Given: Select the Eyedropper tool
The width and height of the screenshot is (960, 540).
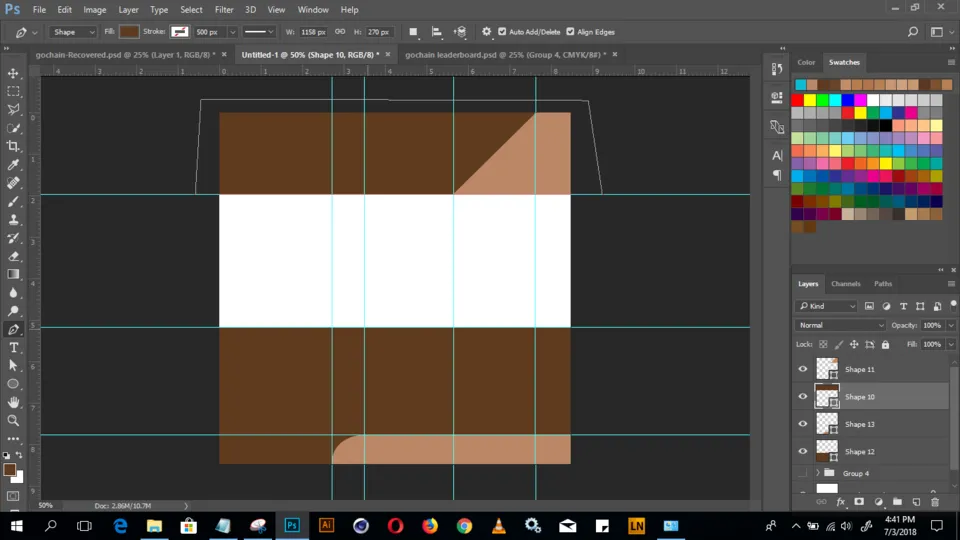Looking at the screenshot, I should tap(13, 165).
